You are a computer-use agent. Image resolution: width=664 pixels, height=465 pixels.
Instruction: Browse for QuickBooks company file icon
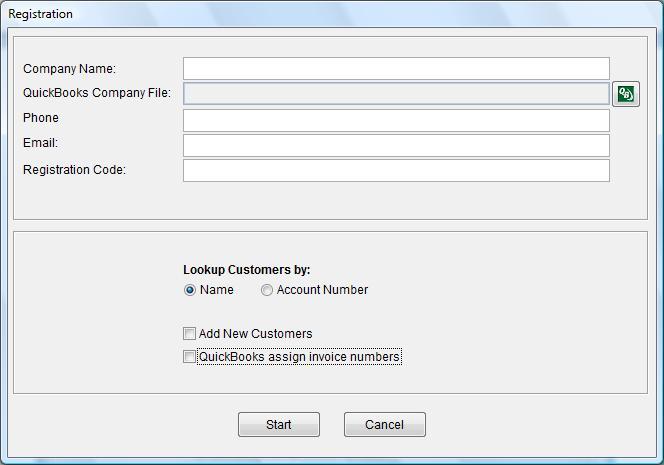[x=625, y=94]
